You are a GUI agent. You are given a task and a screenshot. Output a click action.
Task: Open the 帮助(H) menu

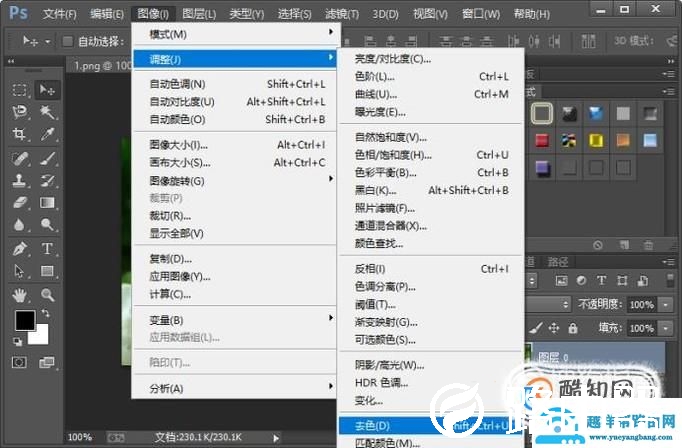[x=532, y=14]
